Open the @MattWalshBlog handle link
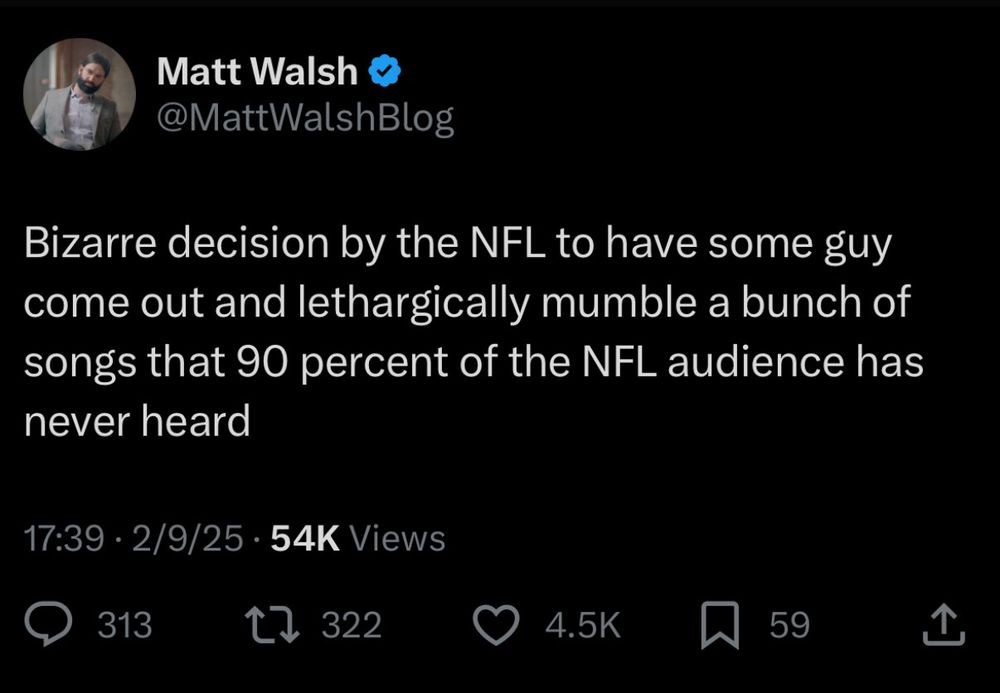 pos(305,118)
